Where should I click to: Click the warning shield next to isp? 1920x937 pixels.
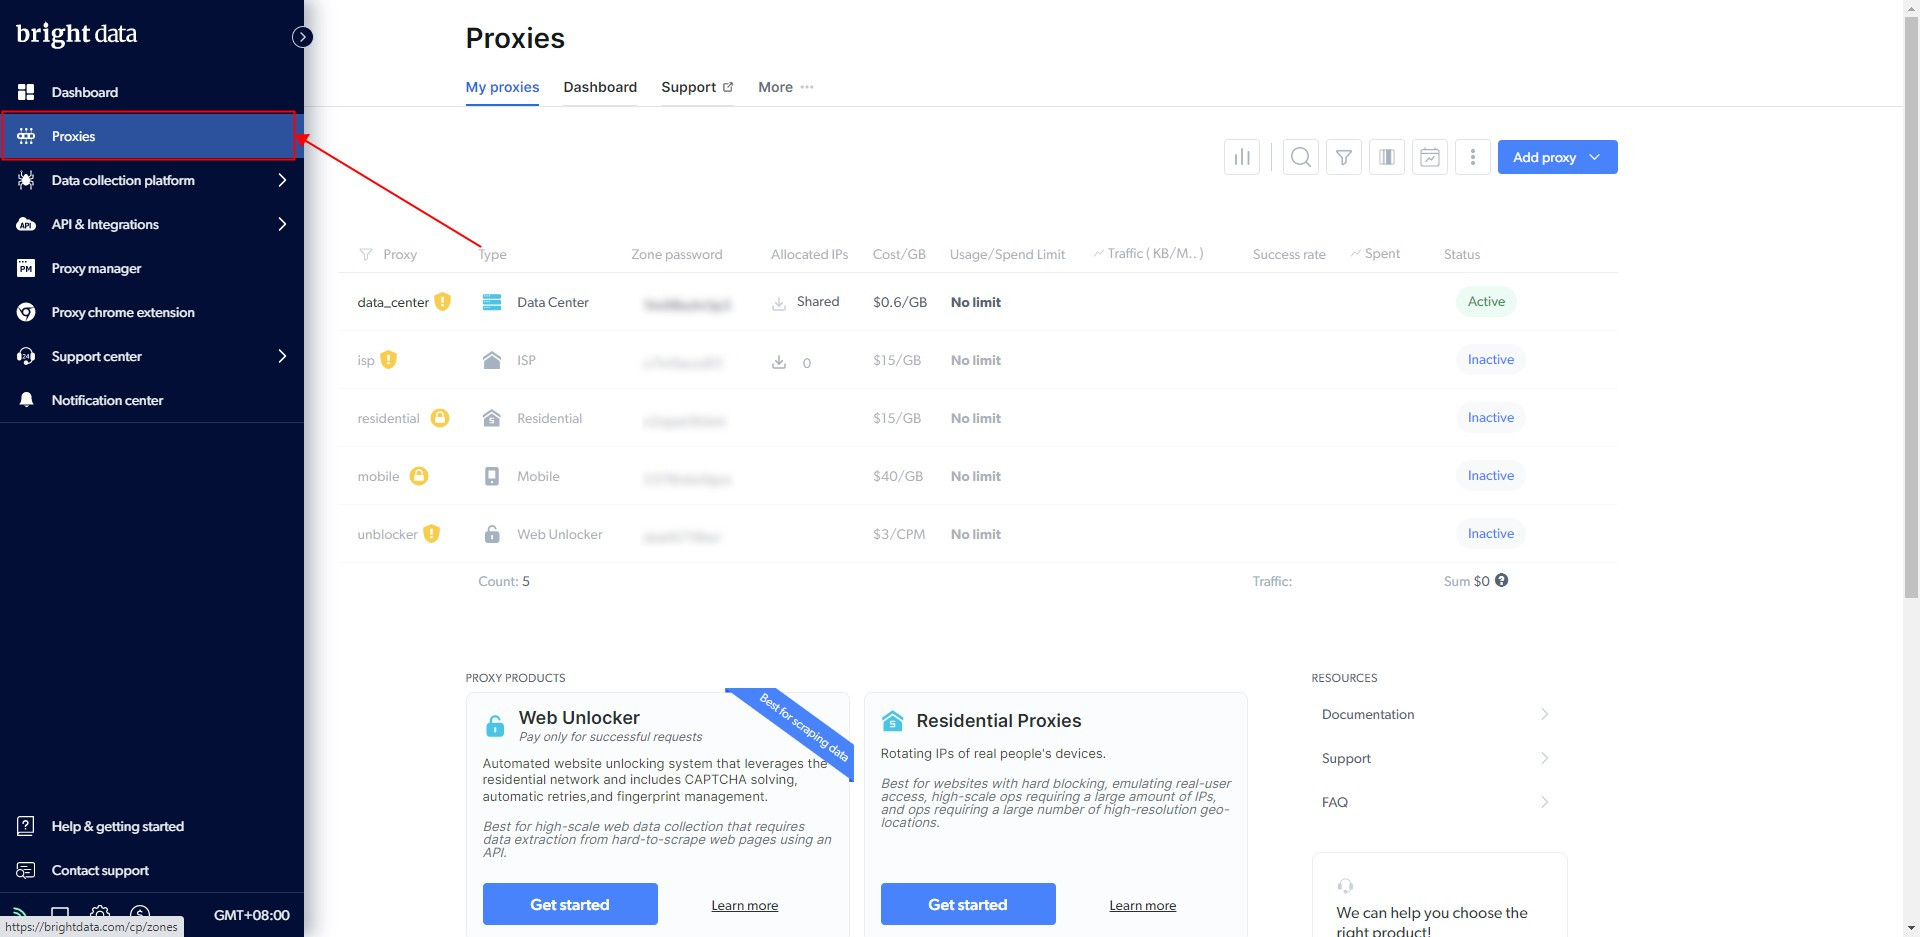(389, 359)
